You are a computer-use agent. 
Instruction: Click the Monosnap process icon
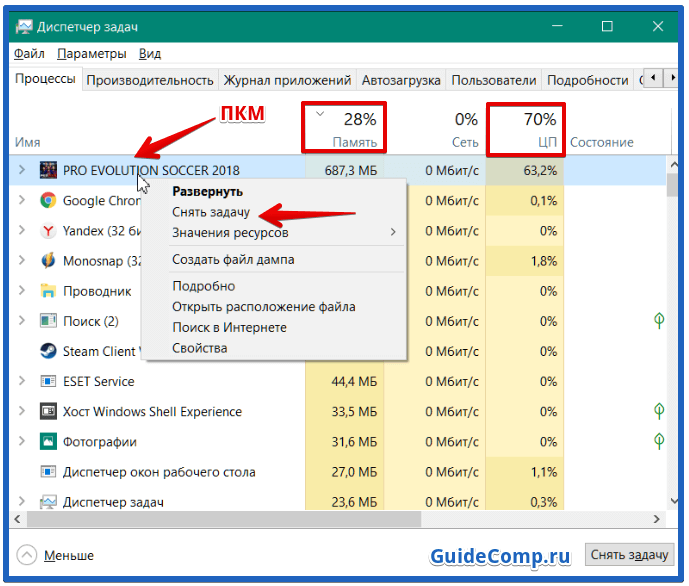tap(48, 261)
